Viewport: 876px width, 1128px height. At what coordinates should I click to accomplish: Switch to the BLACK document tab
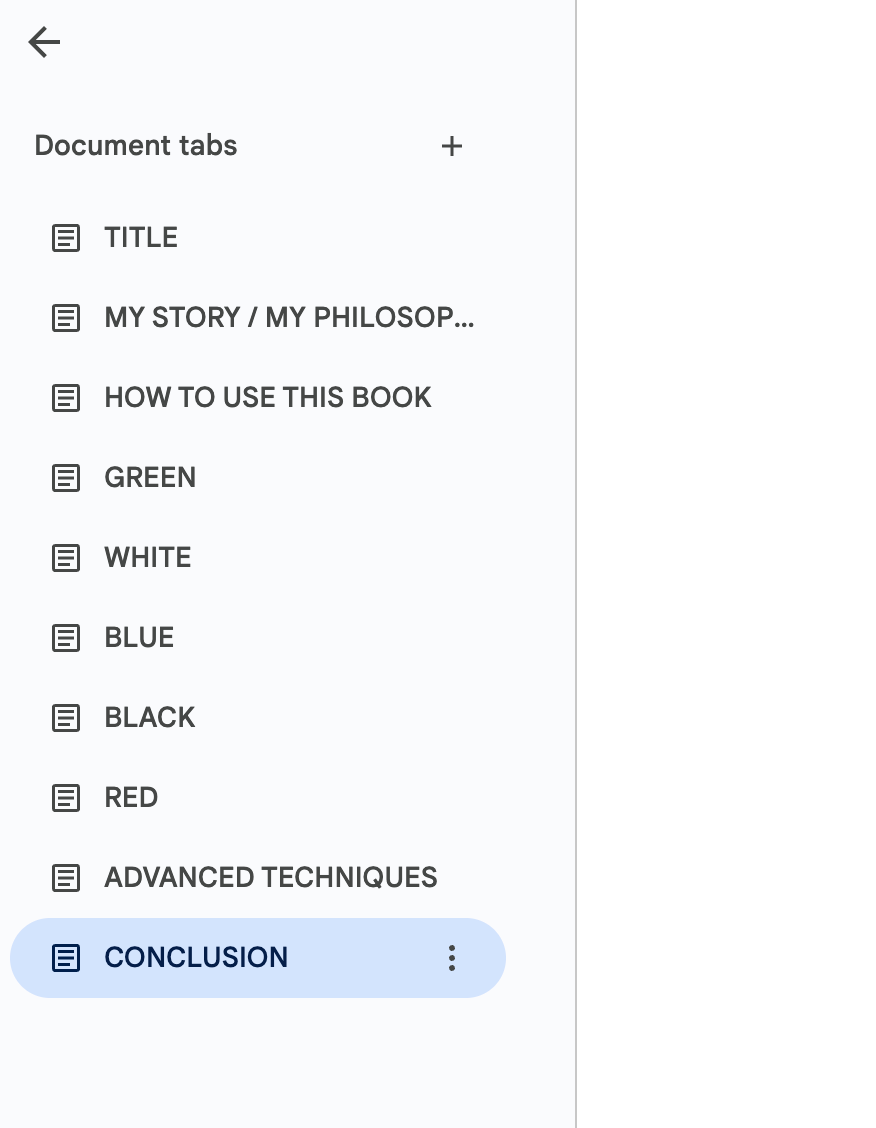coord(257,718)
